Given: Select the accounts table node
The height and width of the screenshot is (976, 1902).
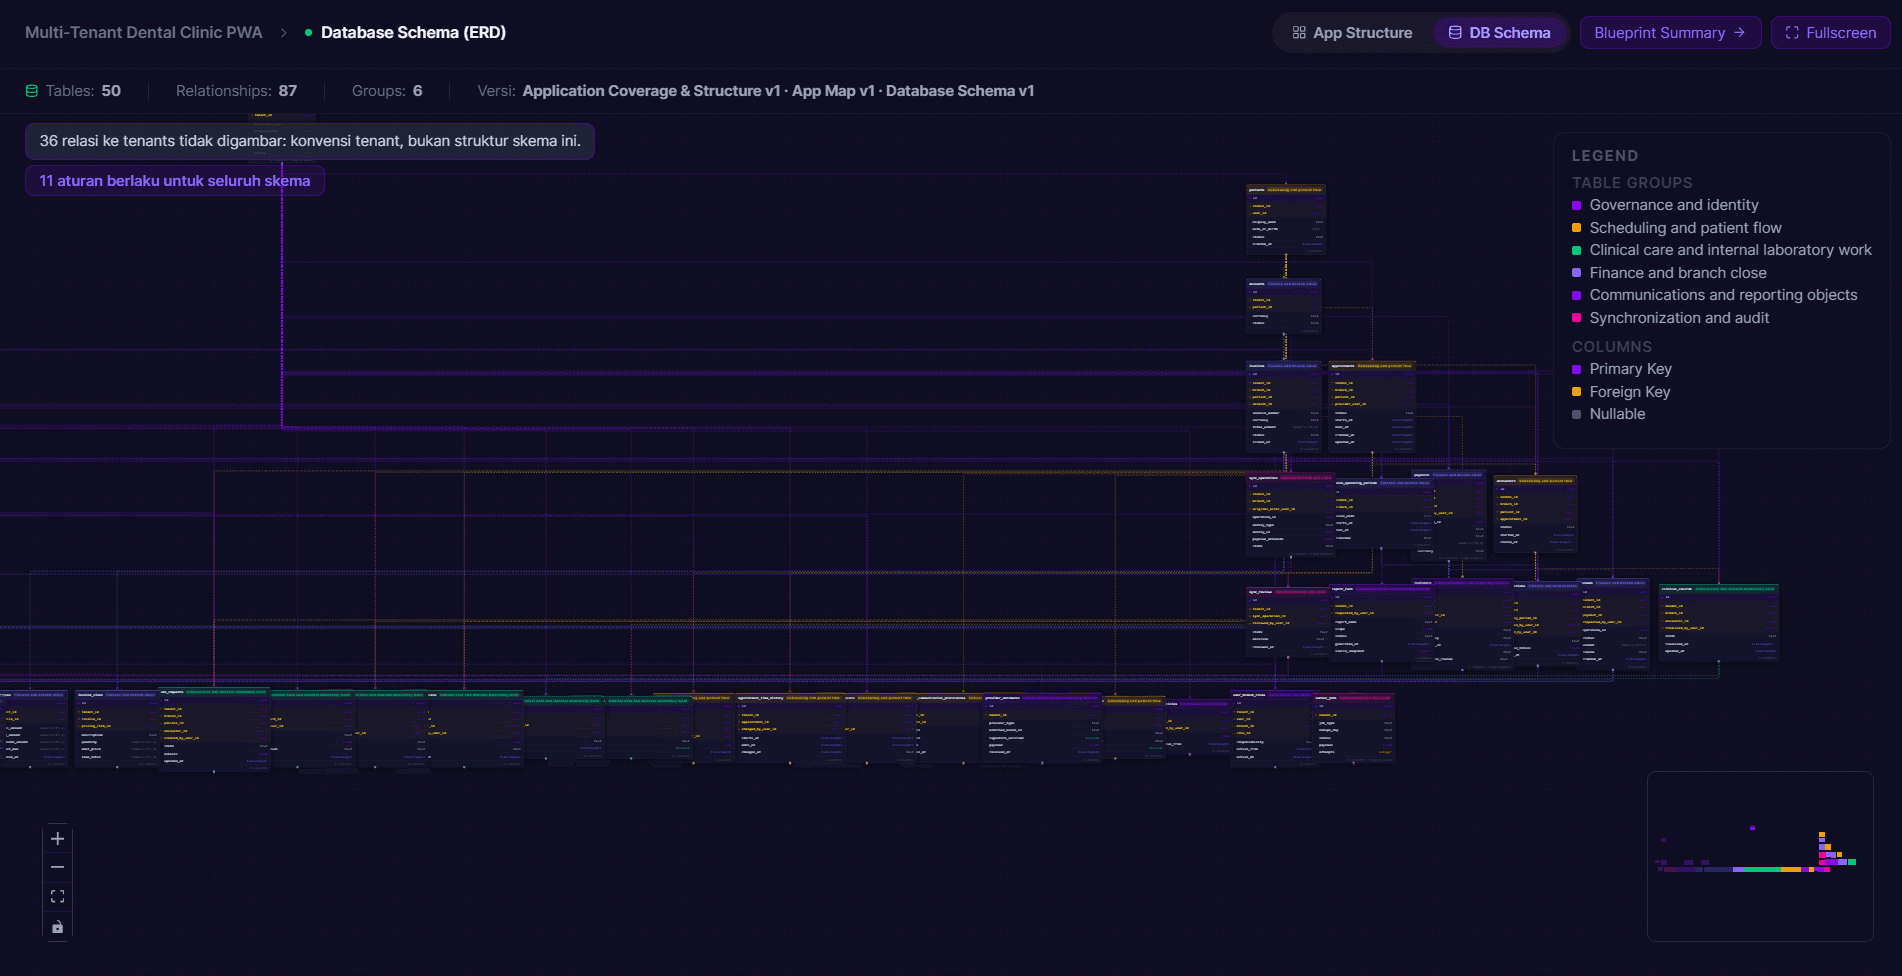Looking at the screenshot, I should (1283, 306).
